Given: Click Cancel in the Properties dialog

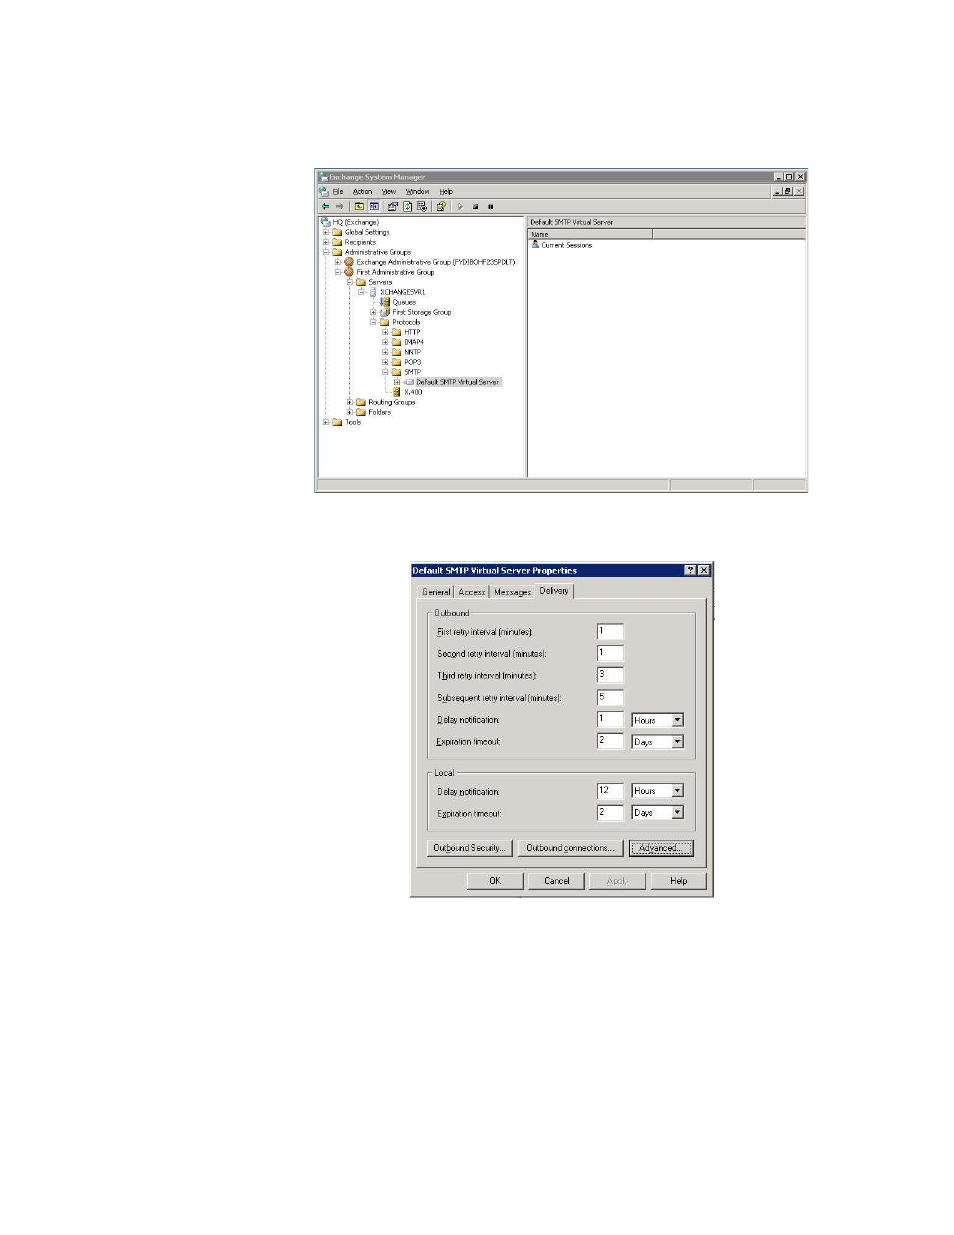Looking at the screenshot, I should [557, 881].
